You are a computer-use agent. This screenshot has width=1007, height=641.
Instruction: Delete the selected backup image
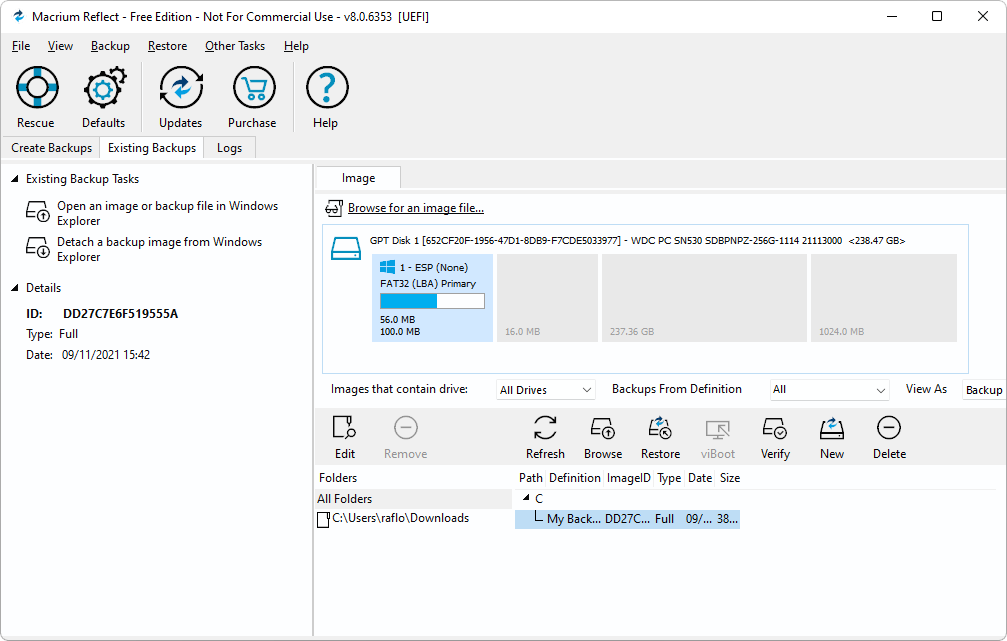point(888,437)
